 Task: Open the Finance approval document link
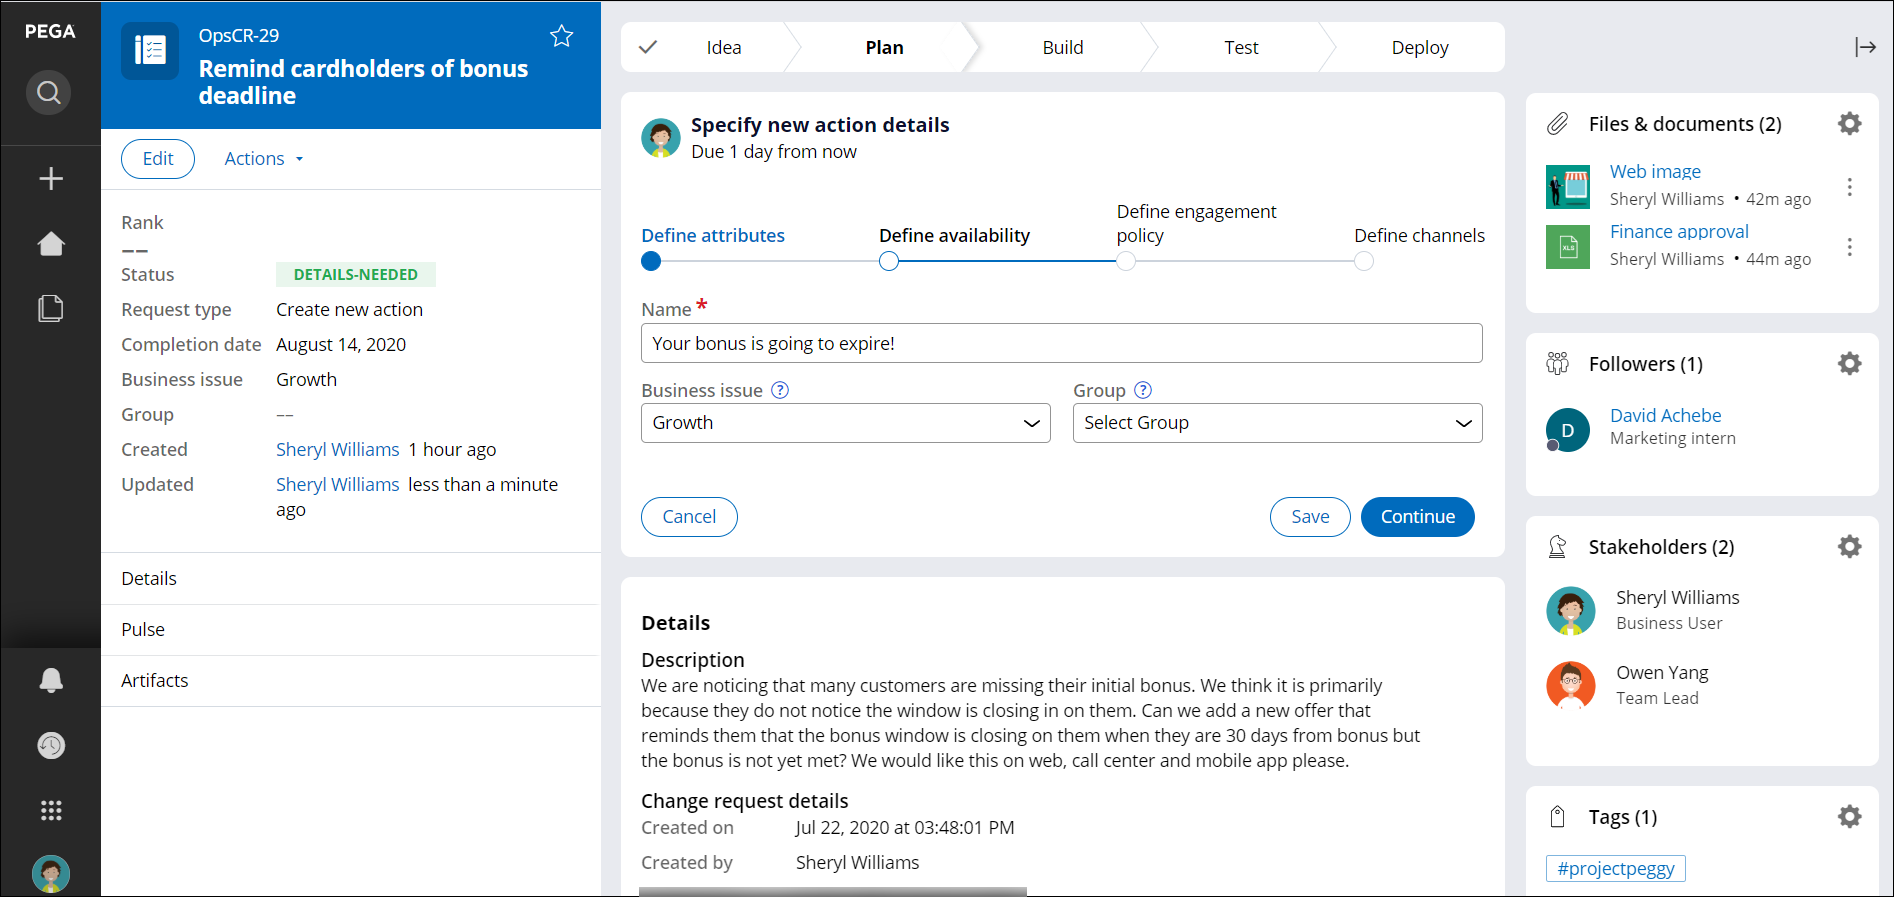point(1678,232)
